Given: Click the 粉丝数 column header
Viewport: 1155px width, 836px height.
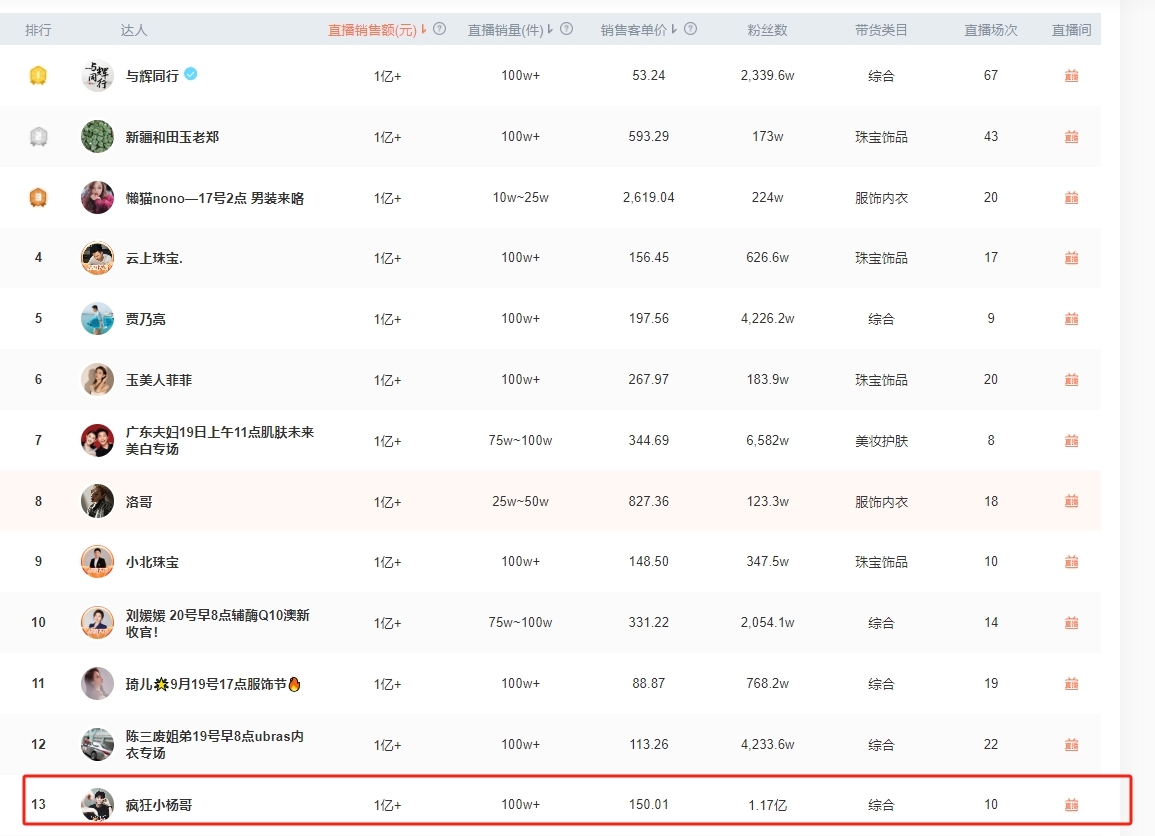Looking at the screenshot, I should coord(767,30).
